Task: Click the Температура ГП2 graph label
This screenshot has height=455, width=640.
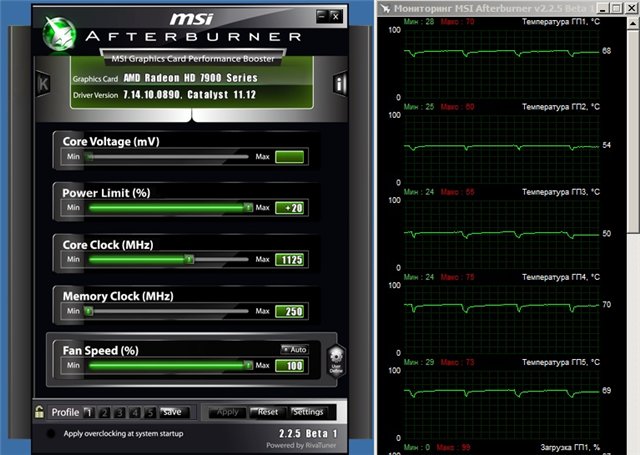Action: pos(561,107)
